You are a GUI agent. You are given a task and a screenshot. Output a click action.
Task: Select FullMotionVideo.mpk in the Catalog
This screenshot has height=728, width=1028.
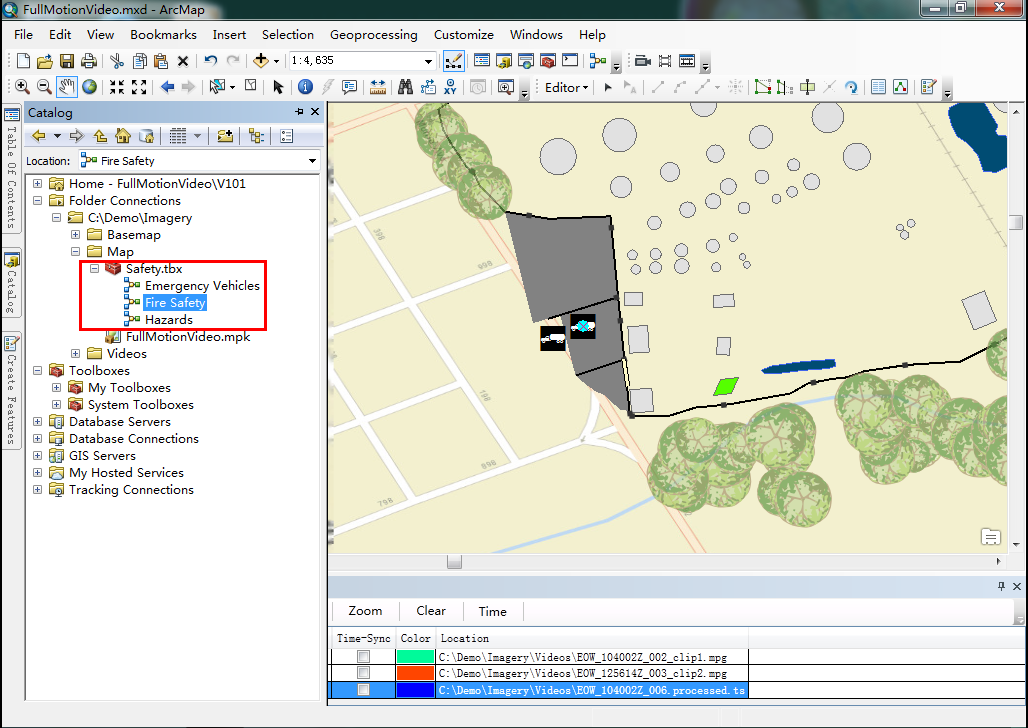pos(188,337)
